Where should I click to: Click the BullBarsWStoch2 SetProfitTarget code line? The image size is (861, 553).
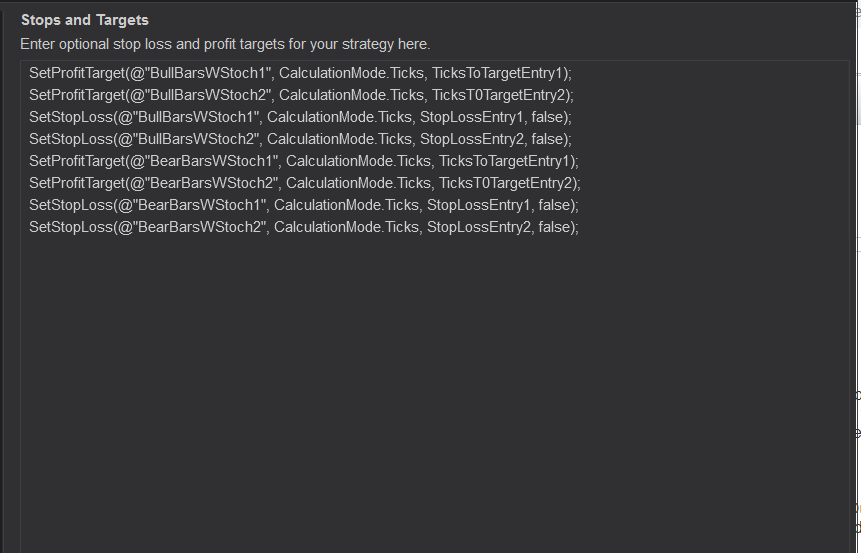click(x=301, y=95)
